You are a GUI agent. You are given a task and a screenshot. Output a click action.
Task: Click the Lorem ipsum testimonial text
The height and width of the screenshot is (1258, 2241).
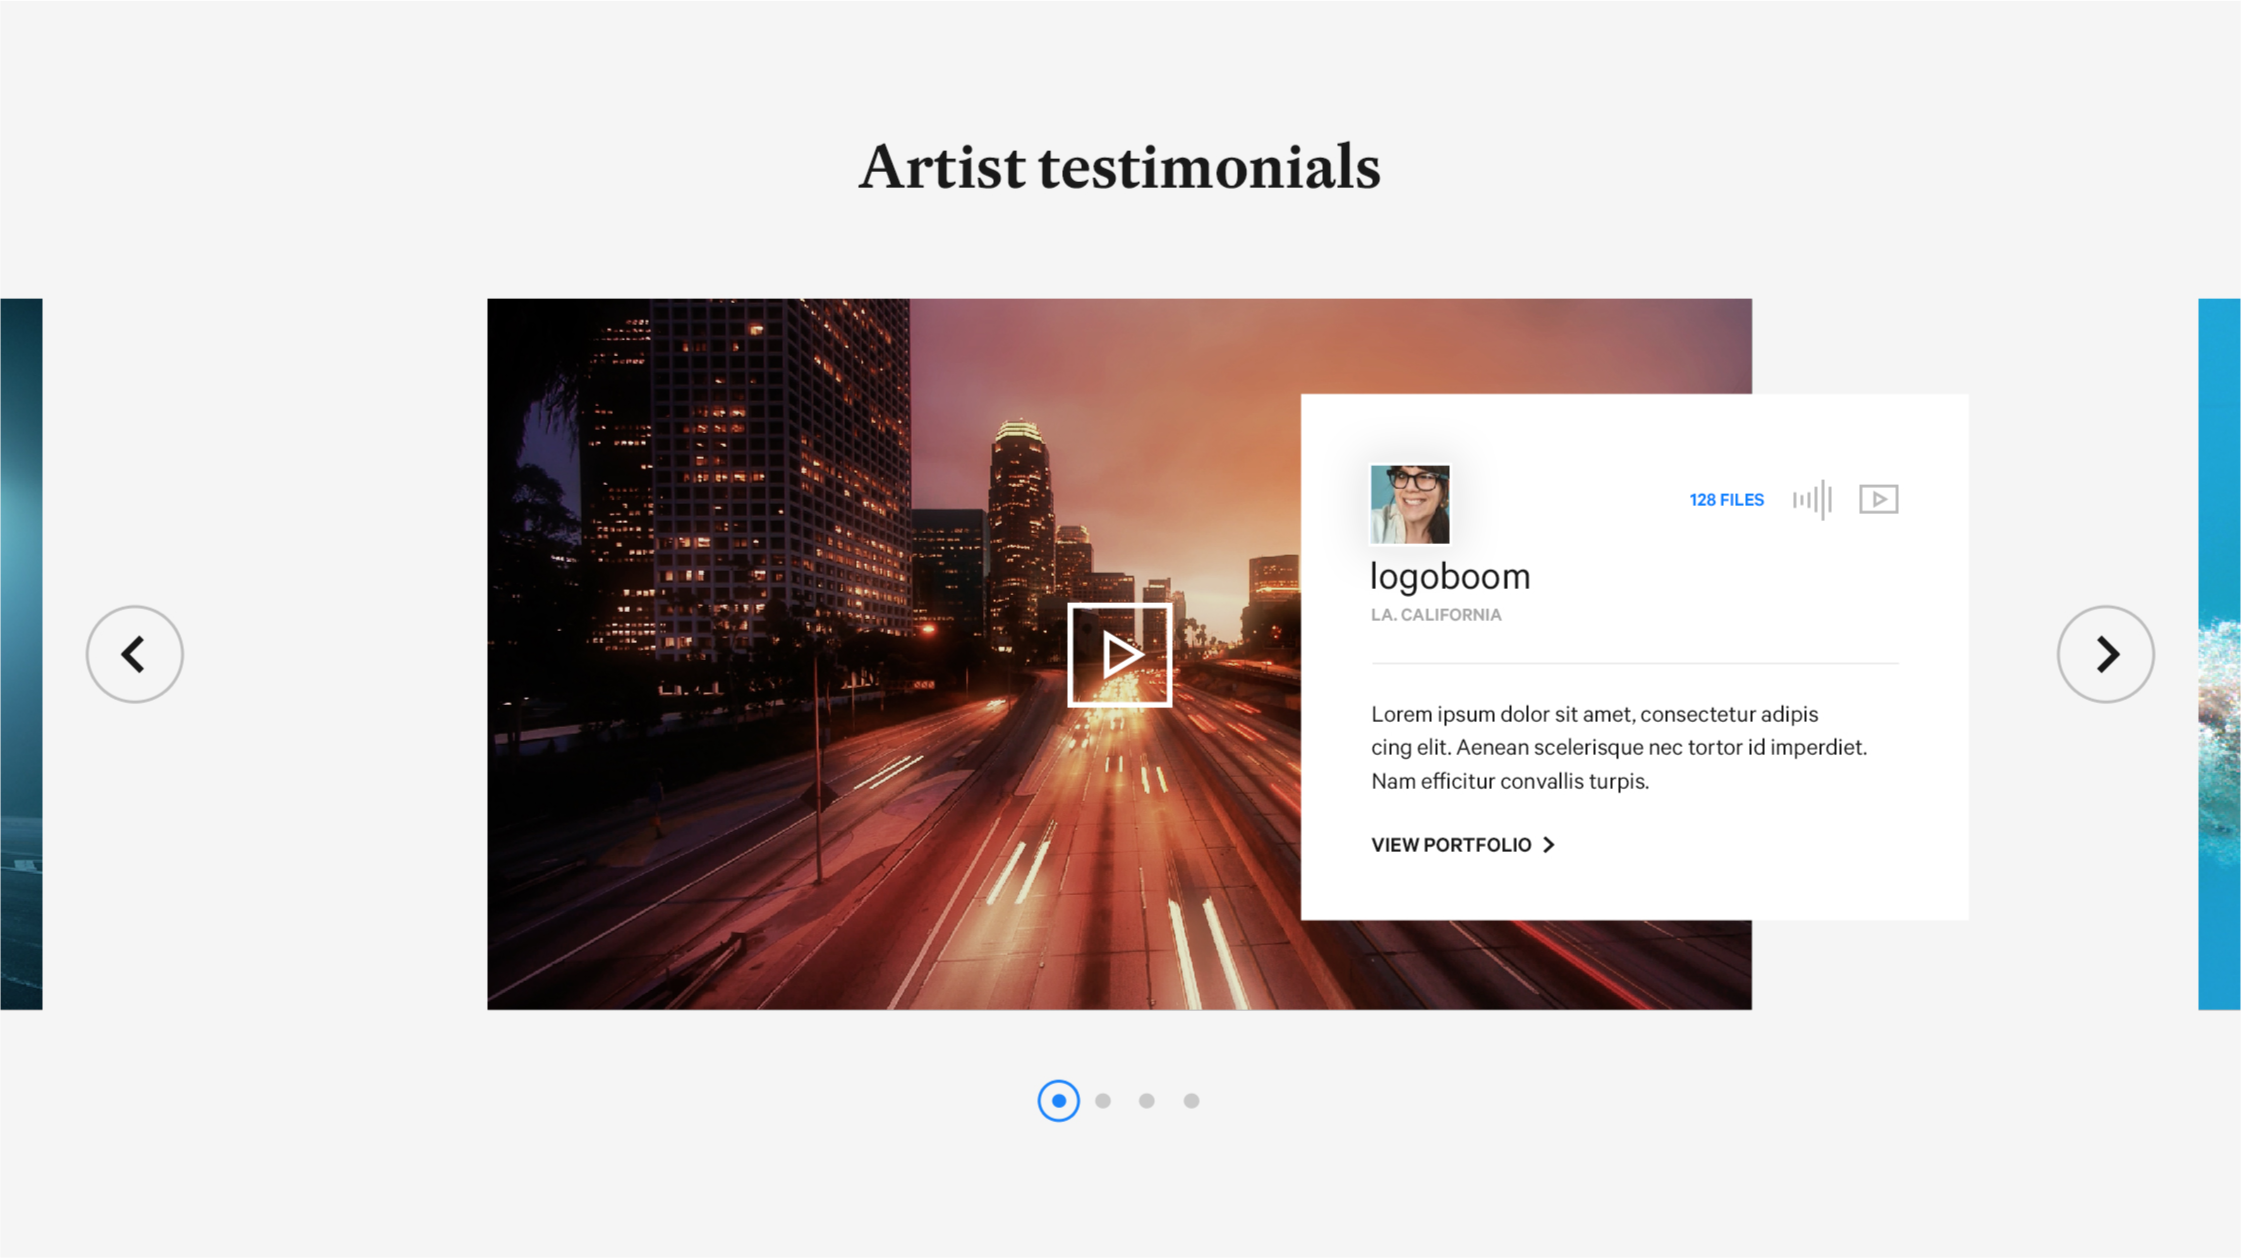click(x=1618, y=747)
